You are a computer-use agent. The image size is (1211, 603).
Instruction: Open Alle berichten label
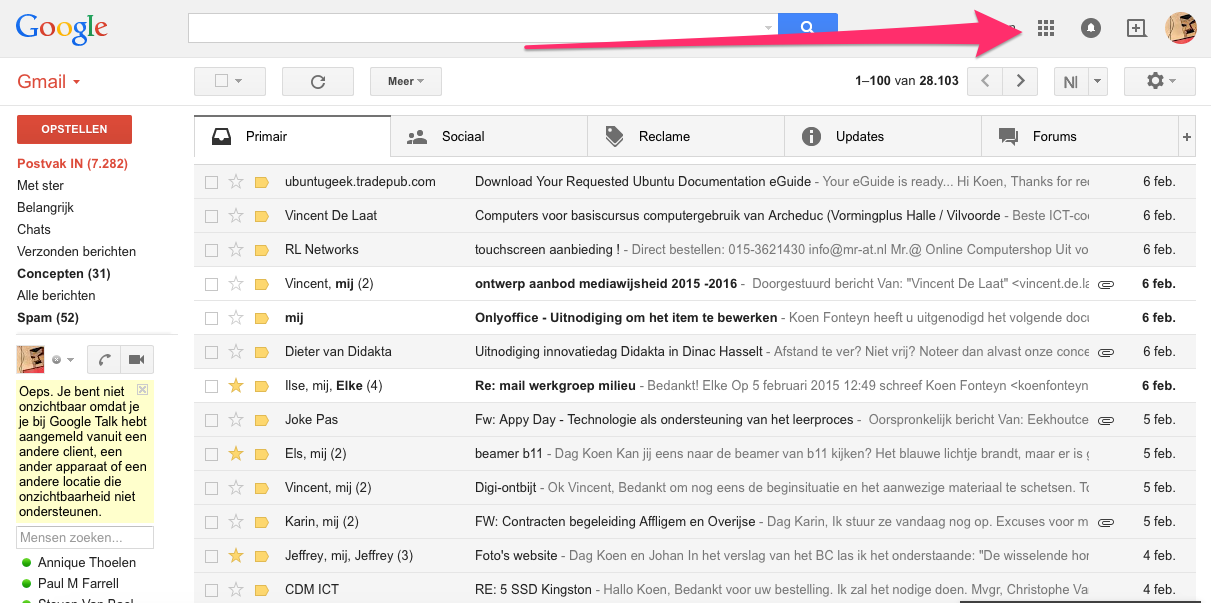[x=56, y=295]
